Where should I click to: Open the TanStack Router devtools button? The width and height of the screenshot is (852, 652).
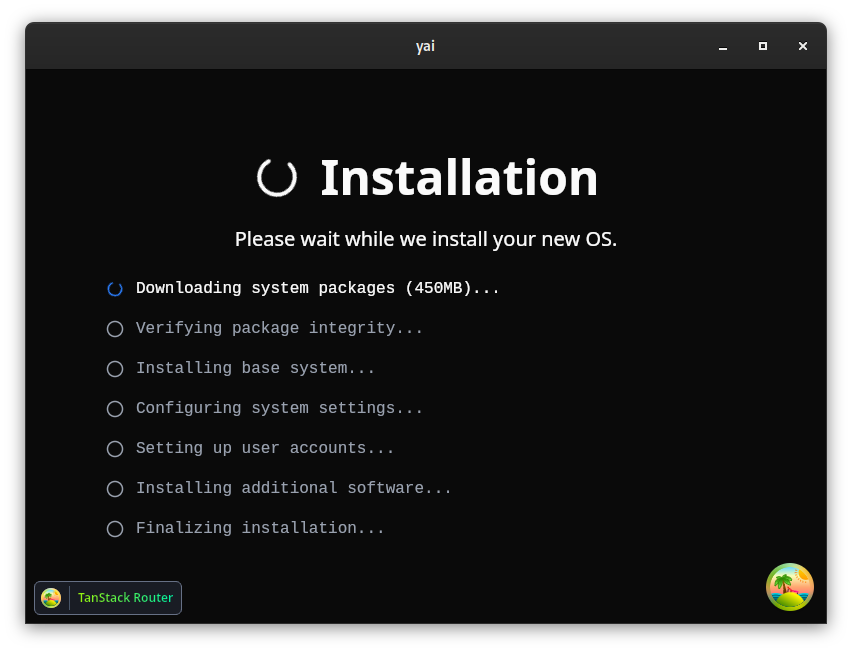(x=125, y=598)
